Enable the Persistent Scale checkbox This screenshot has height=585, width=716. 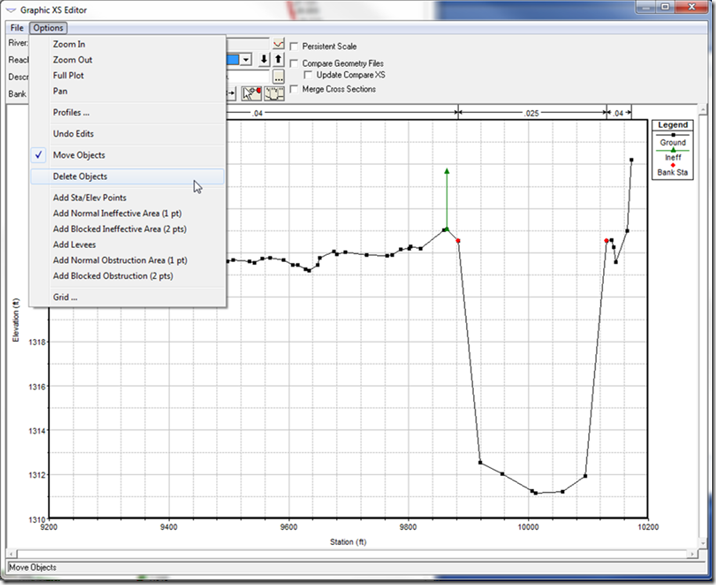(x=294, y=46)
